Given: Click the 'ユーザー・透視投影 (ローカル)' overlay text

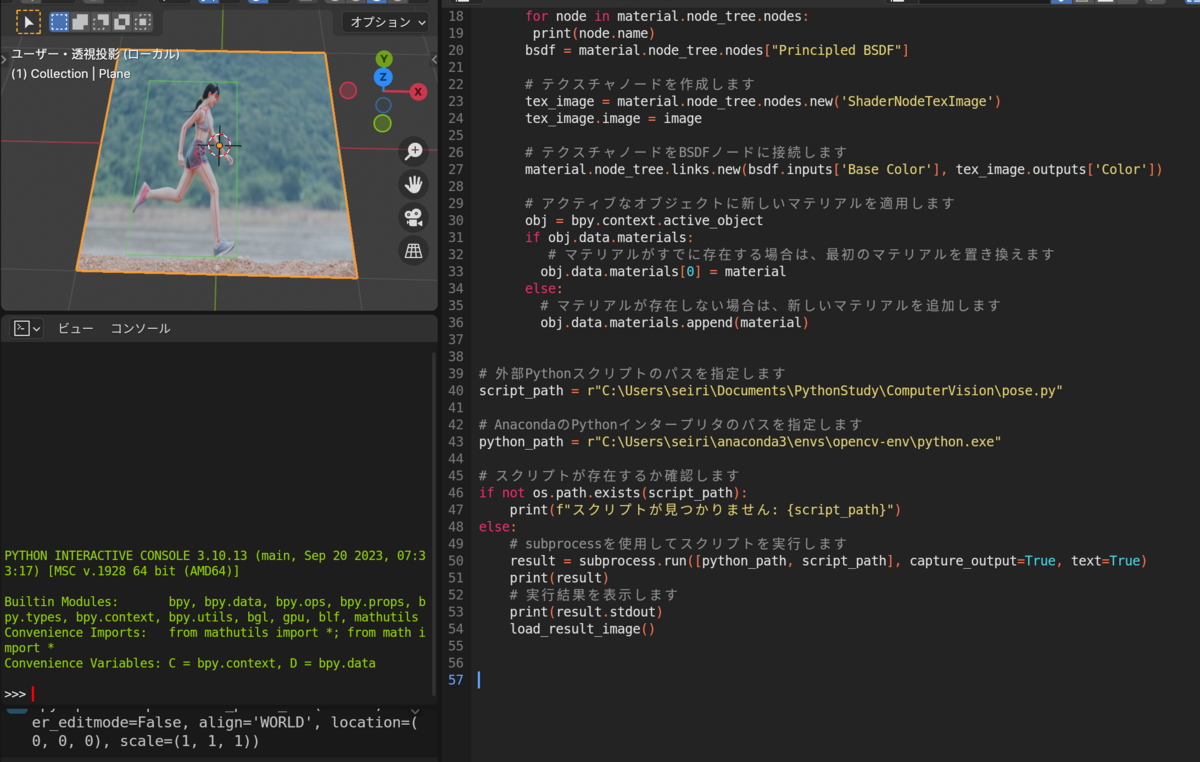Looking at the screenshot, I should point(95,54).
